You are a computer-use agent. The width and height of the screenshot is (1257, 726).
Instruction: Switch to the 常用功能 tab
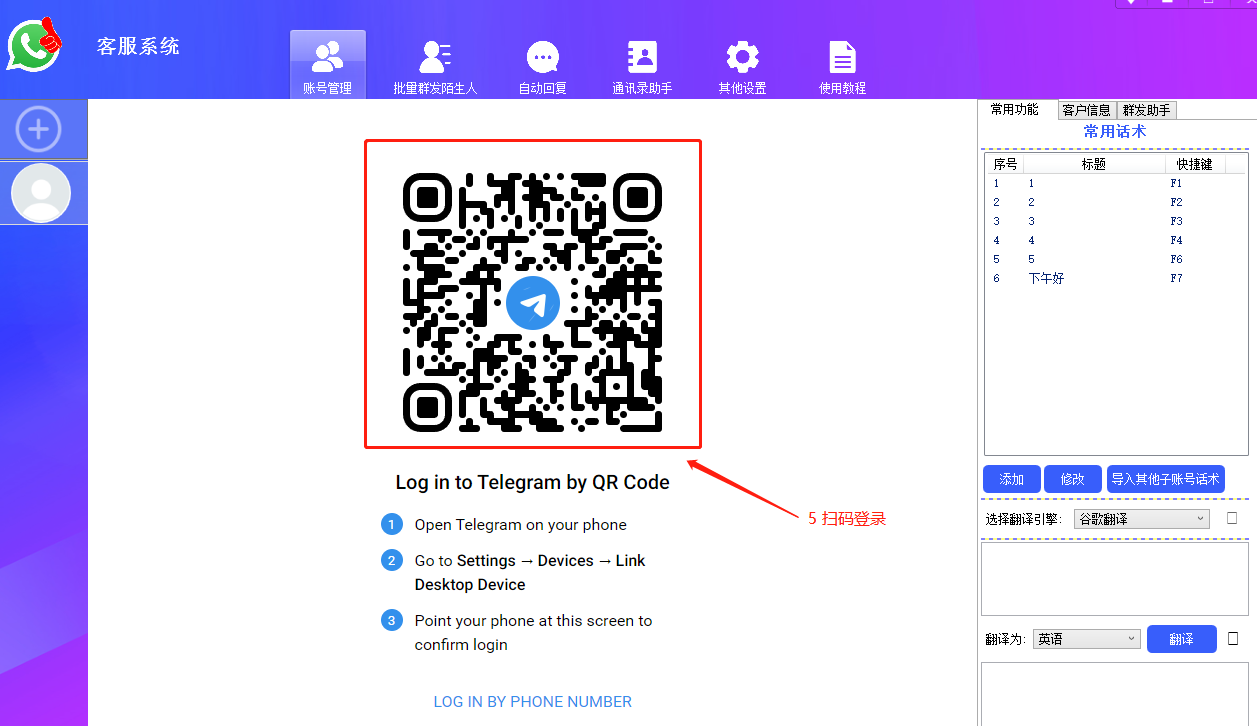coord(1014,110)
